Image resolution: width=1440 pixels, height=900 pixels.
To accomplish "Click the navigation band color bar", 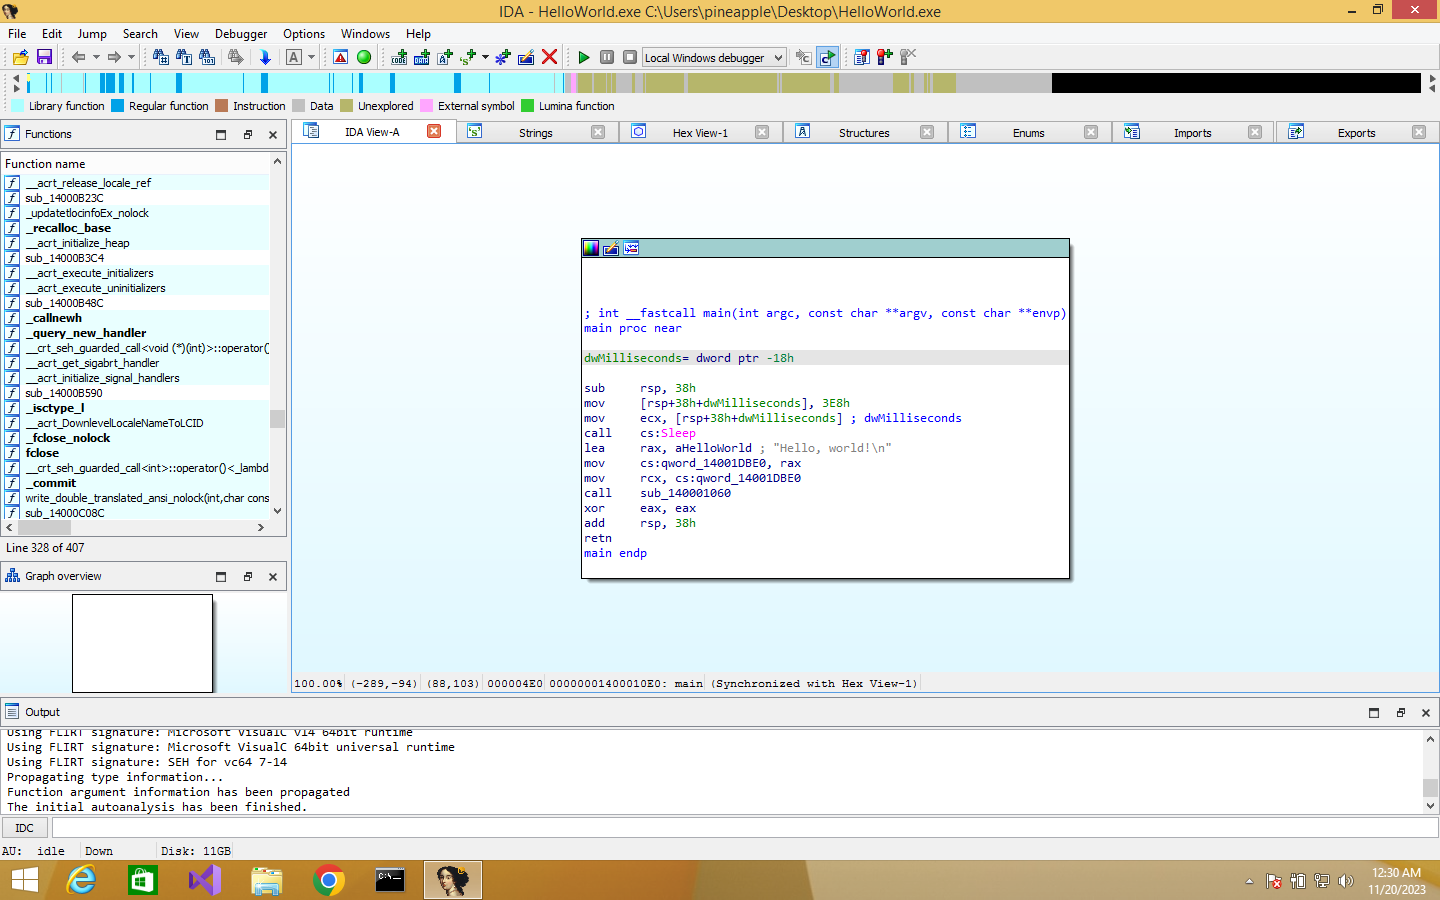I will tap(723, 83).
